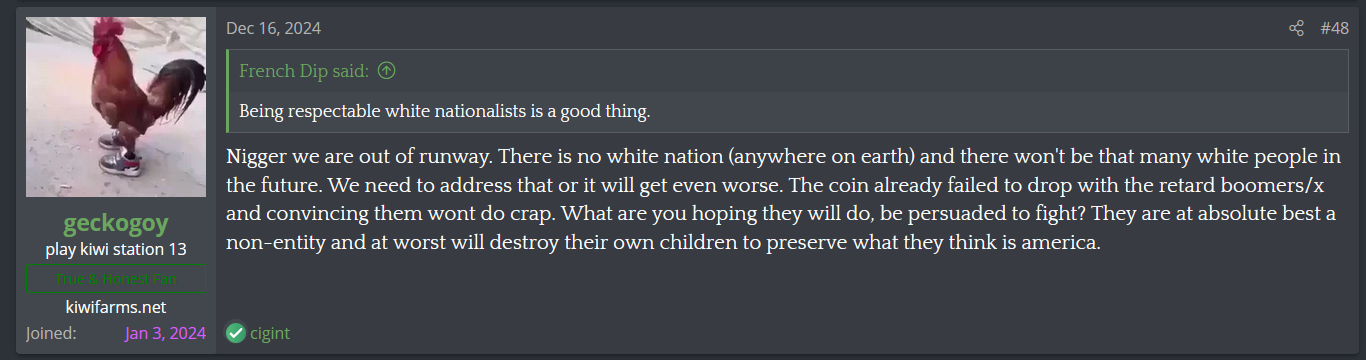View reactions by clicking 'cigint'
This screenshot has height=360, width=1366.
(x=270, y=333)
